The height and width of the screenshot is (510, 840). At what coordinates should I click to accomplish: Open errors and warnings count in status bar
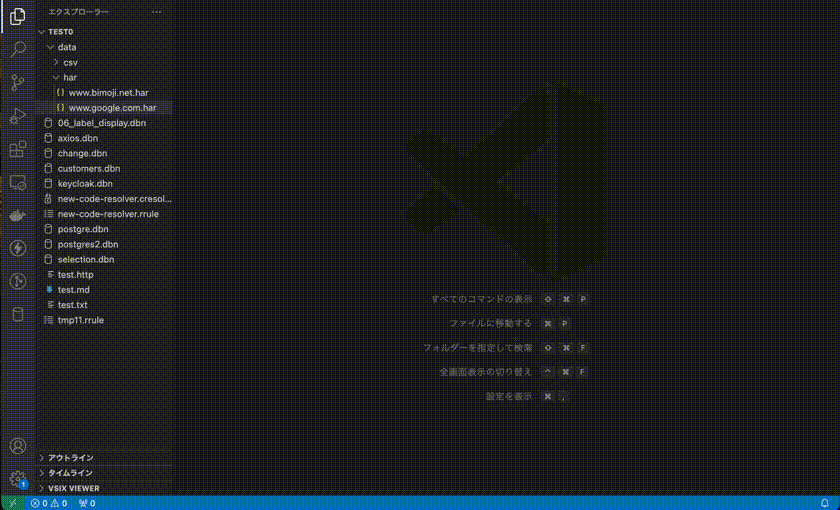(x=49, y=503)
